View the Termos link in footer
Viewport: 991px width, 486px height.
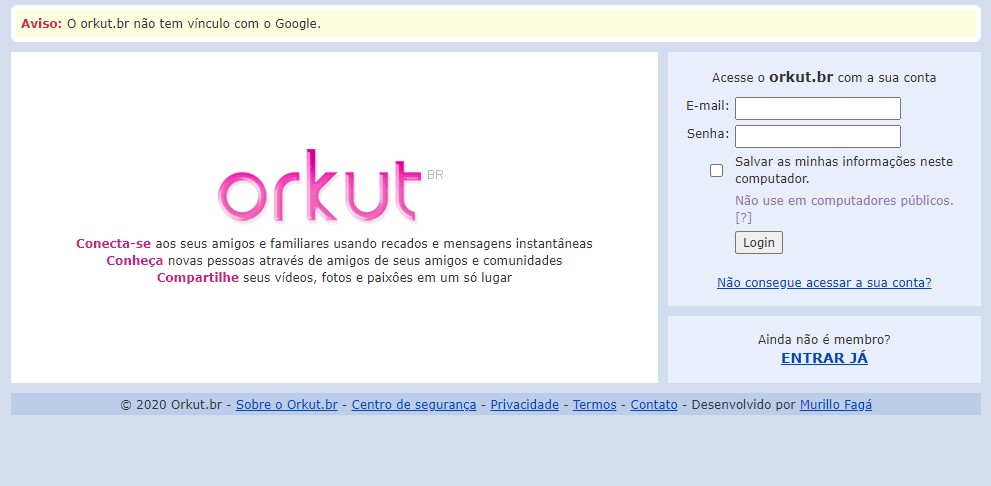click(x=594, y=405)
